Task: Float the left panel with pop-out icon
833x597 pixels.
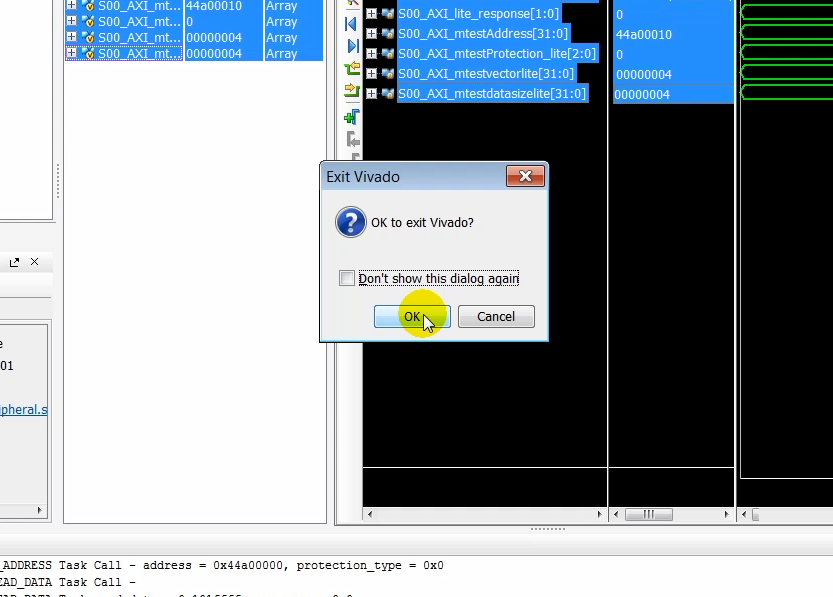Action: 15,262
